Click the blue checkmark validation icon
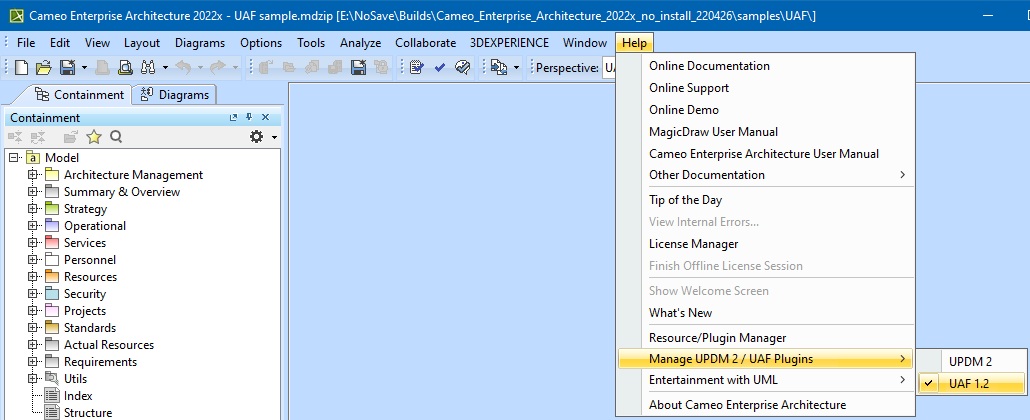This screenshot has height=420, width=1030. [439, 67]
